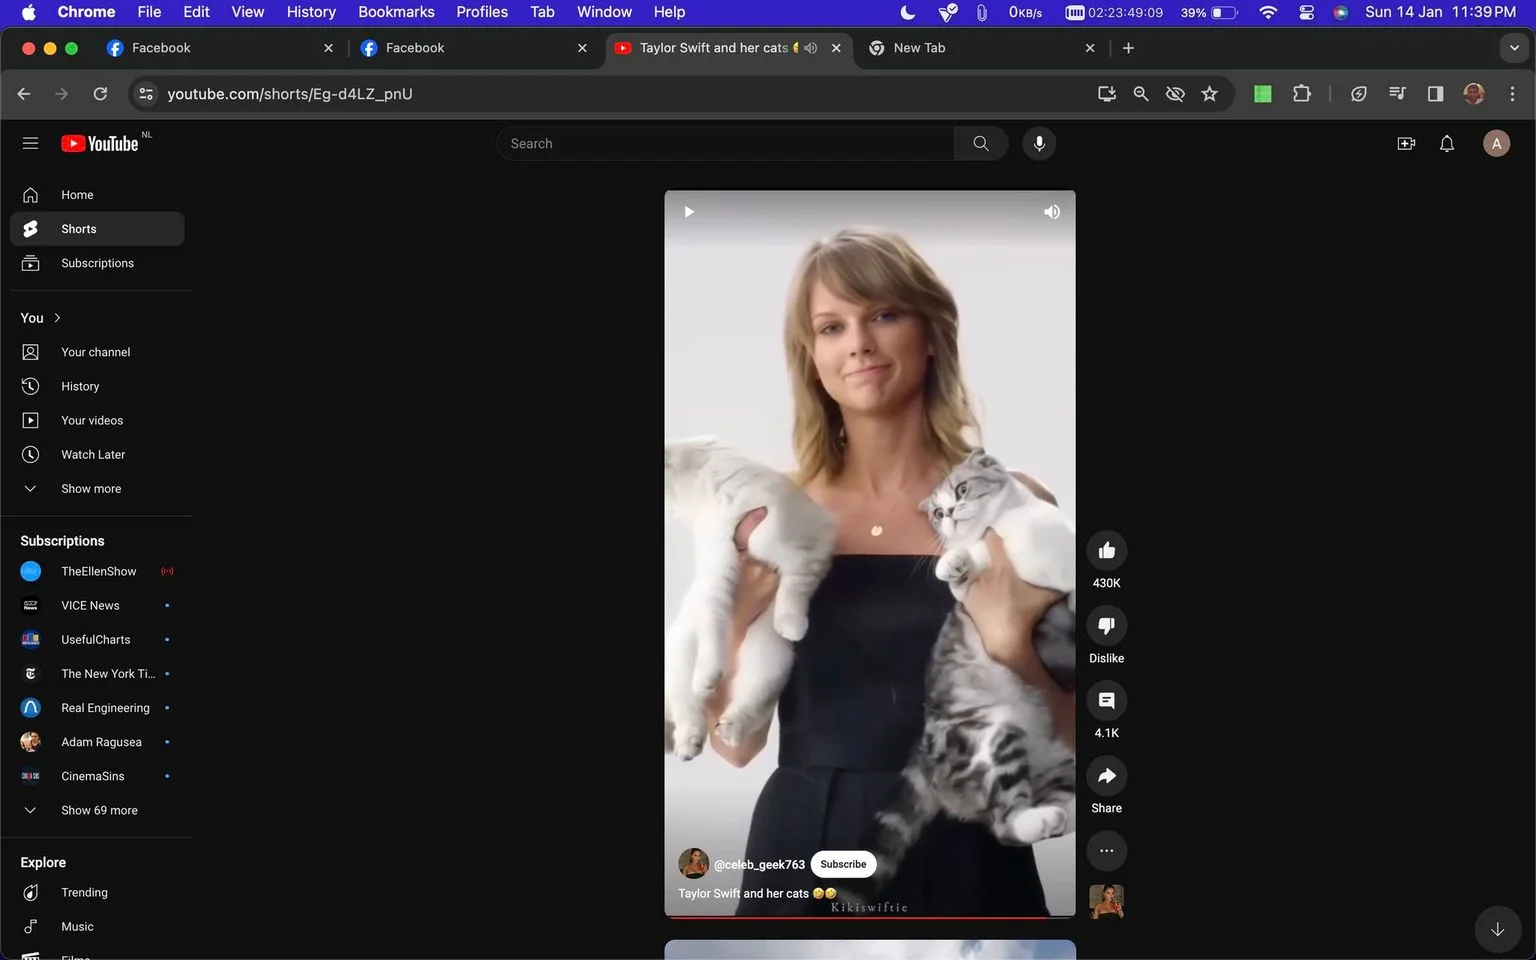
Task: Click the Dislike thumbs down icon
Action: click(x=1106, y=626)
